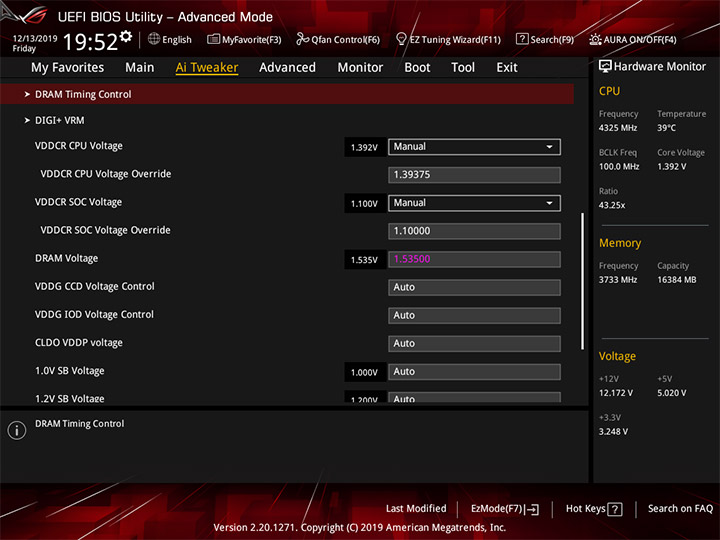Click the 43.25x ratio value
Image resolution: width=720 pixels, height=540 pixels.
[x=612, y=205]
